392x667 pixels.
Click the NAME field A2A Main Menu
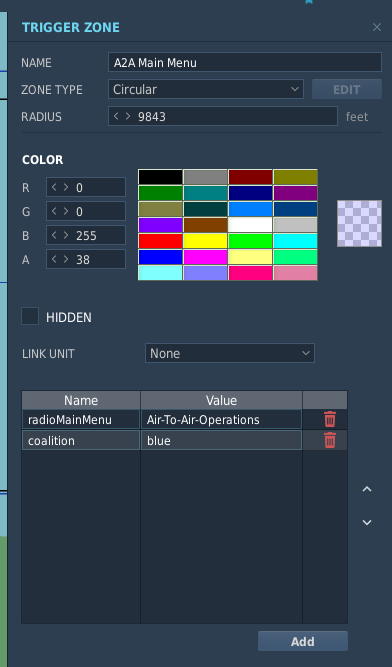pos(245,63)
